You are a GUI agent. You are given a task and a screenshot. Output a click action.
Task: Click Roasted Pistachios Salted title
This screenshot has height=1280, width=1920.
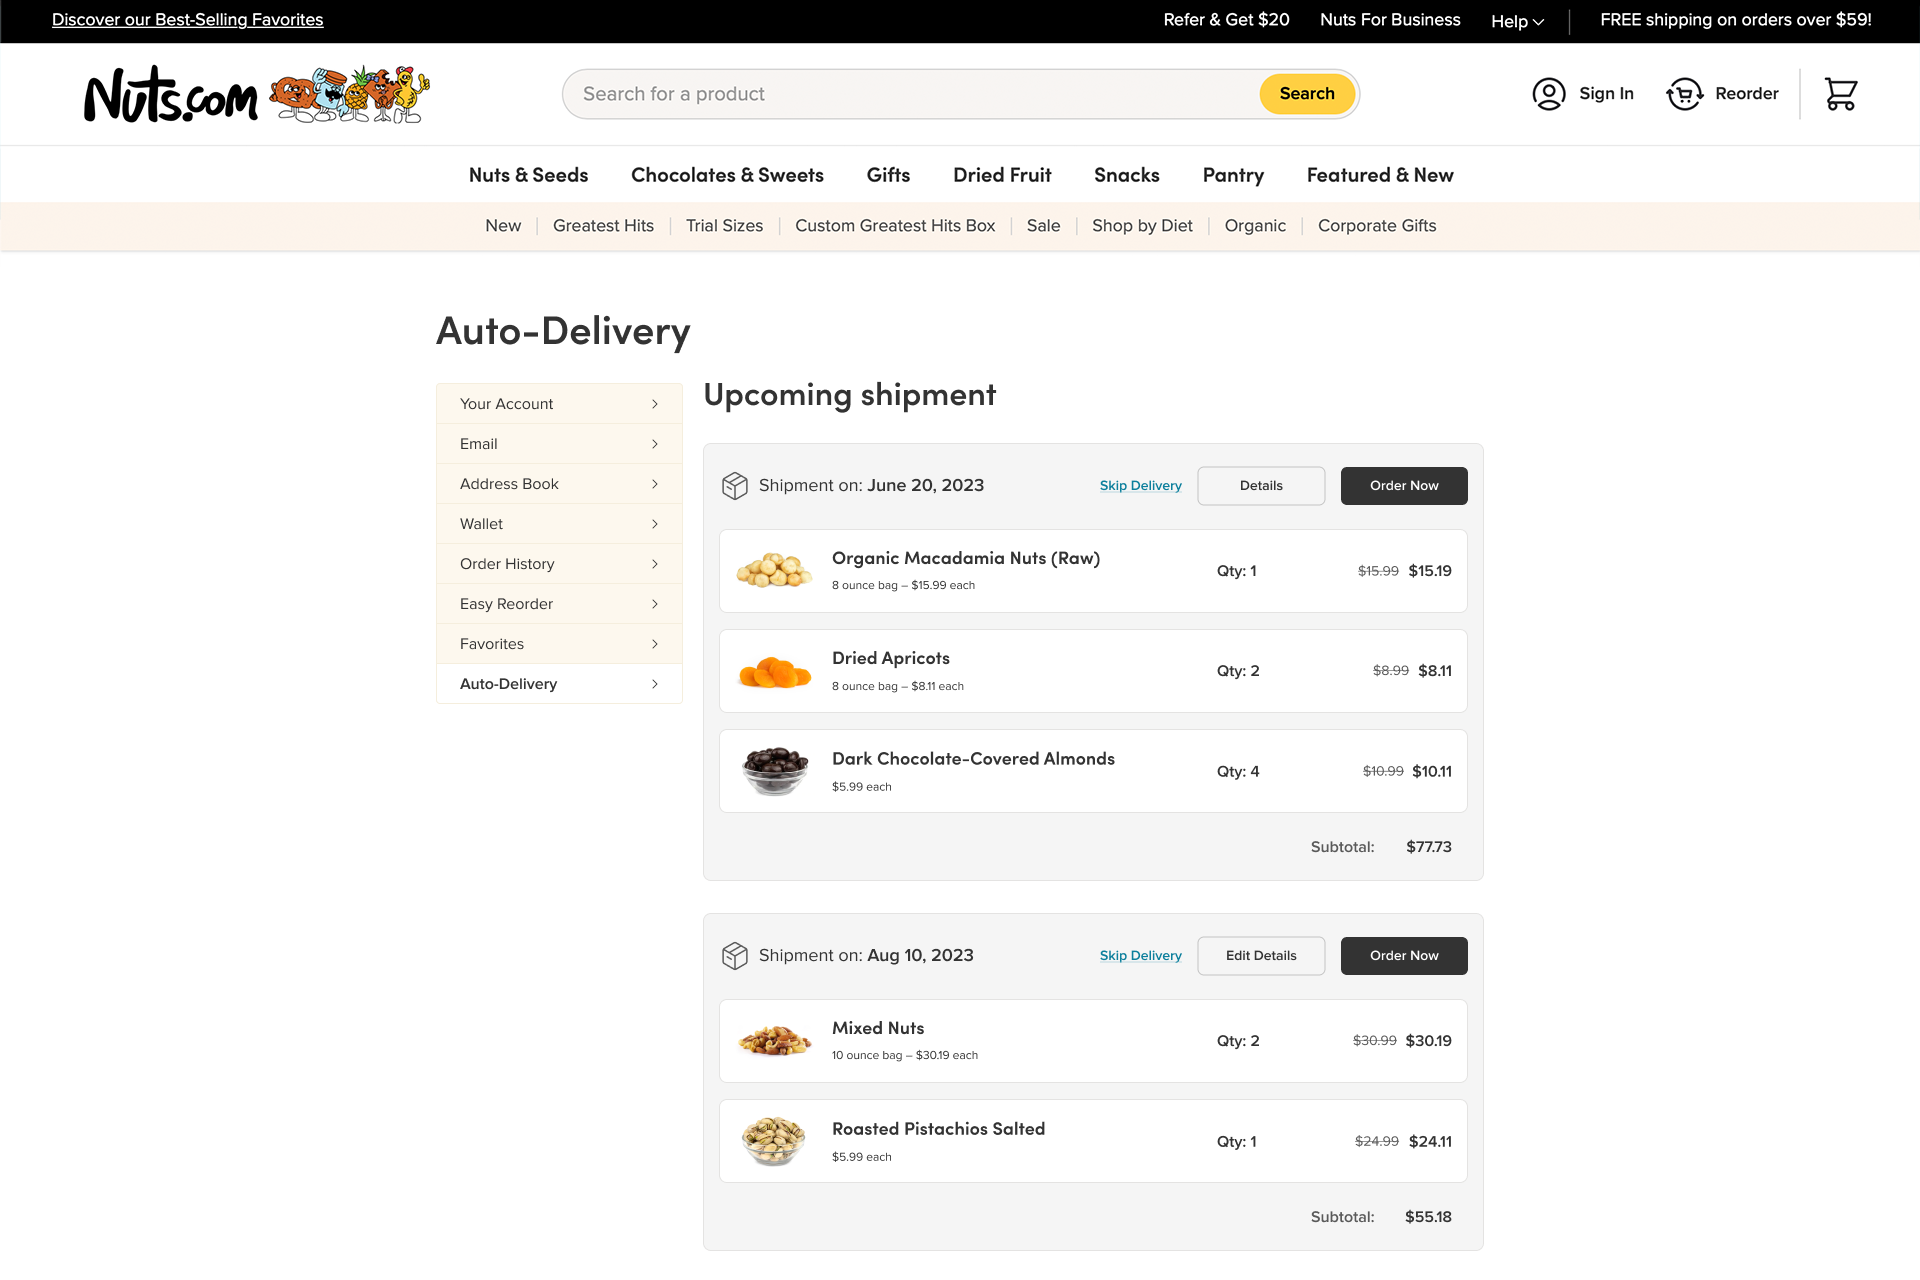tap(938, 1129)
